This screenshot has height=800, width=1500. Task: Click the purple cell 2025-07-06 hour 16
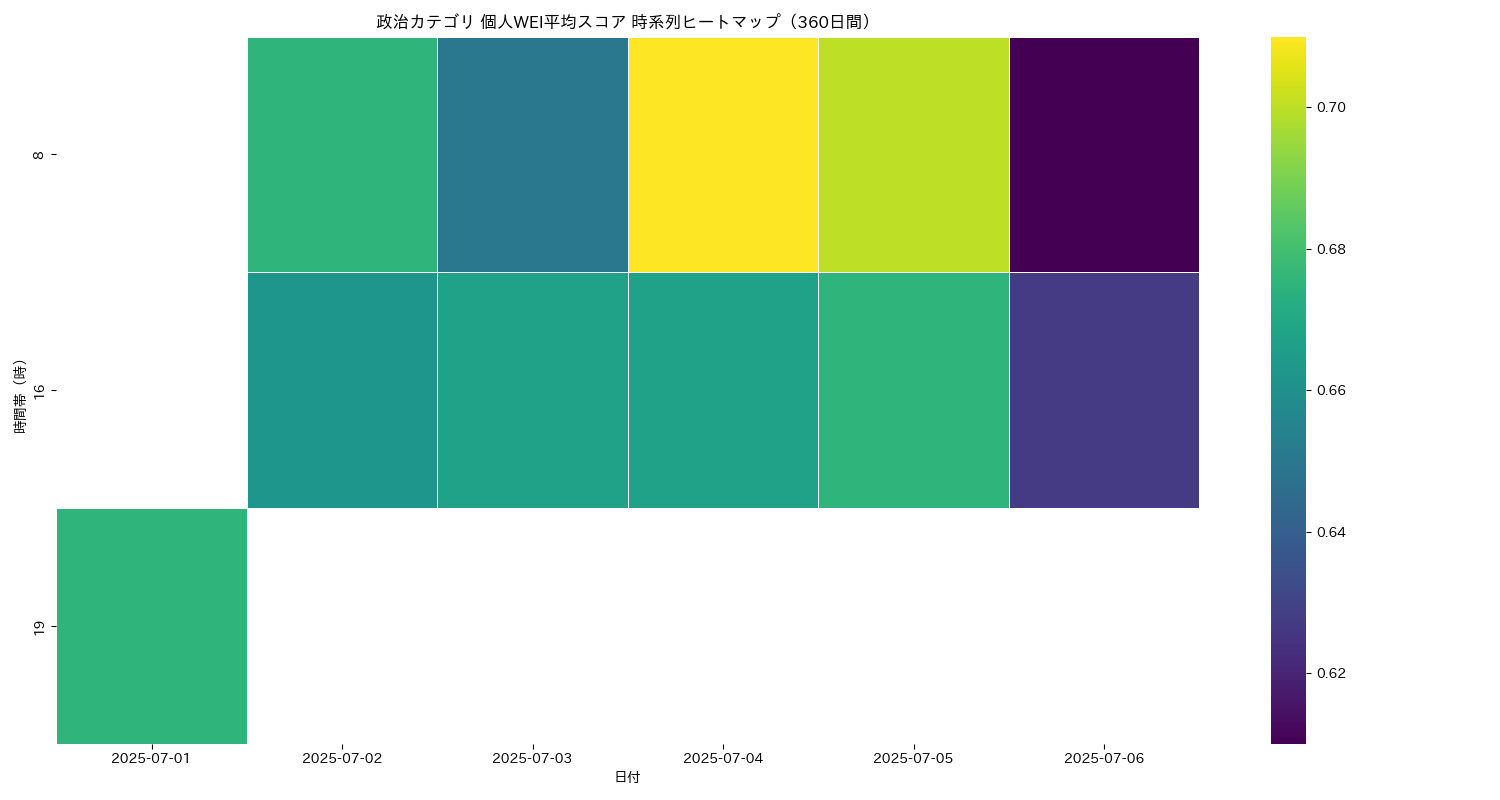pyautogui.click(x=1104, y=390)
